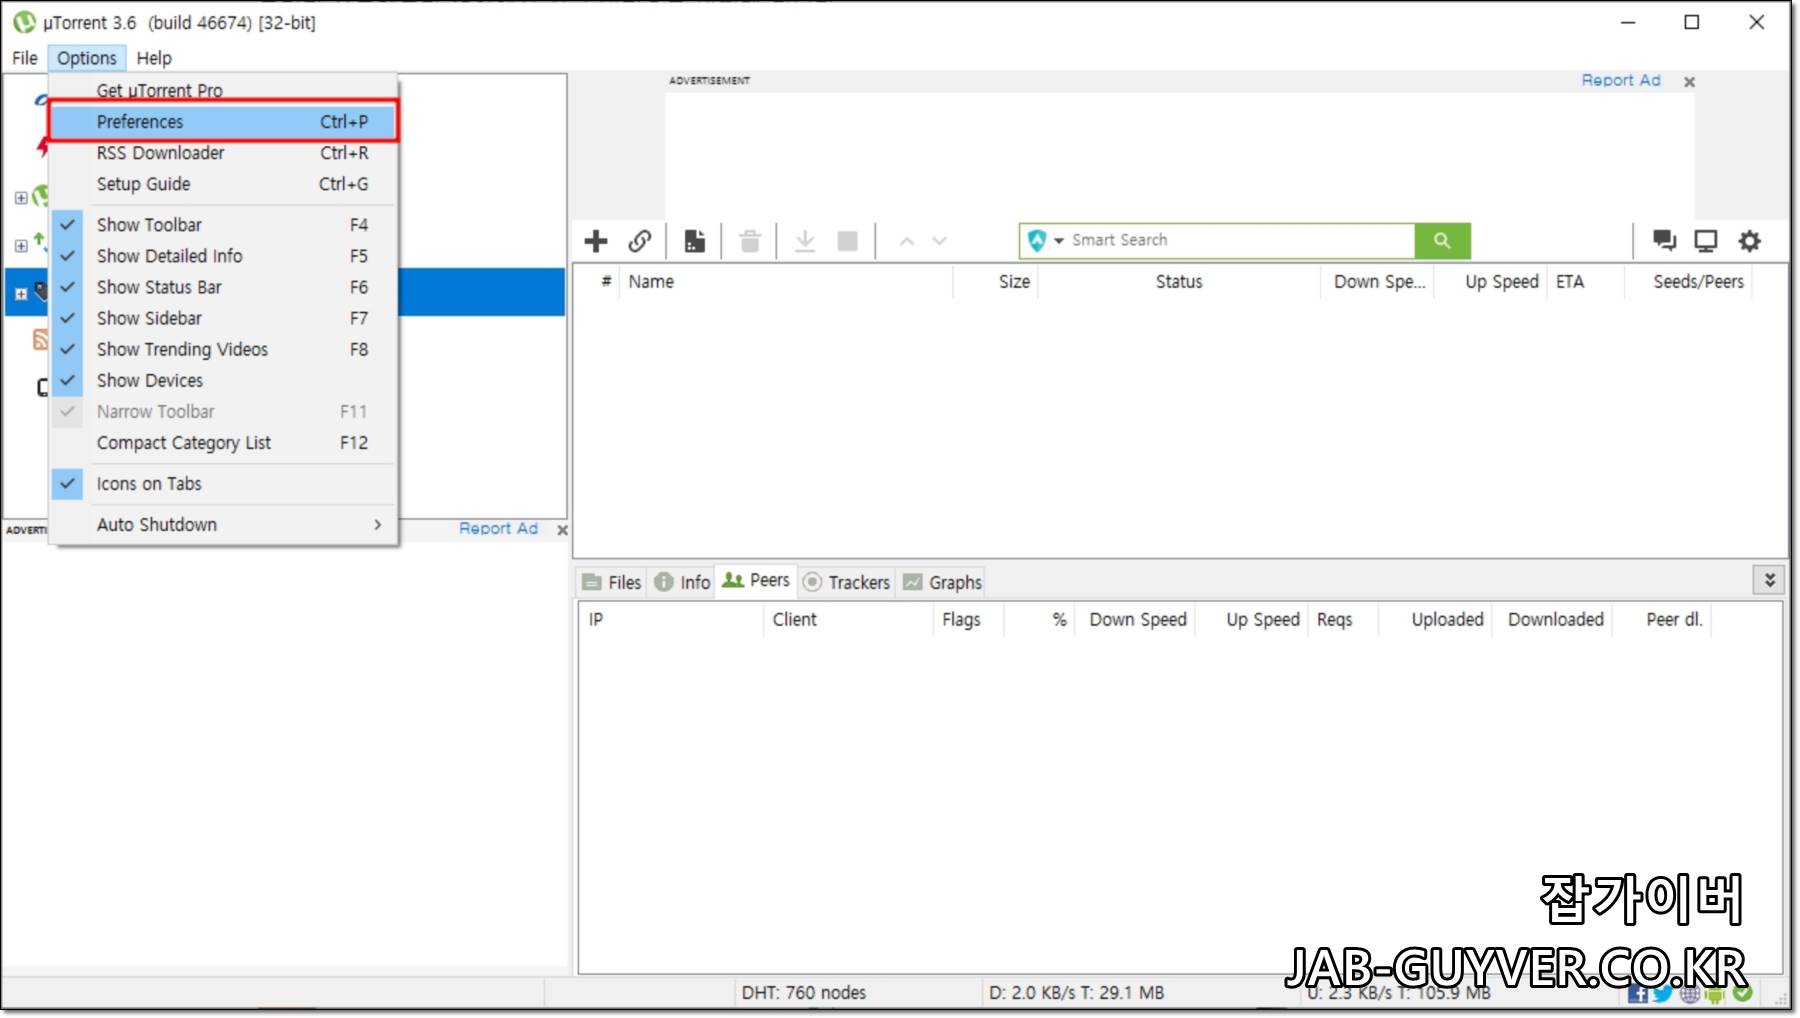1800x1018 pixels.
Task: Click the Twitter bird icon in status bar
Action: pyautogui.click(x=1663, y=993)
